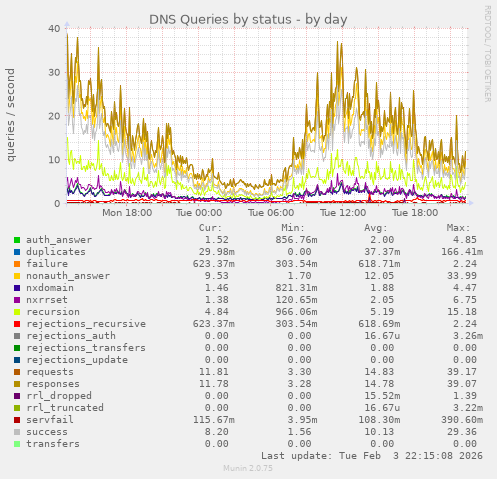Click the 'recursion' legend label
This screenshot has width=497, height=479.
click(53, 312)
